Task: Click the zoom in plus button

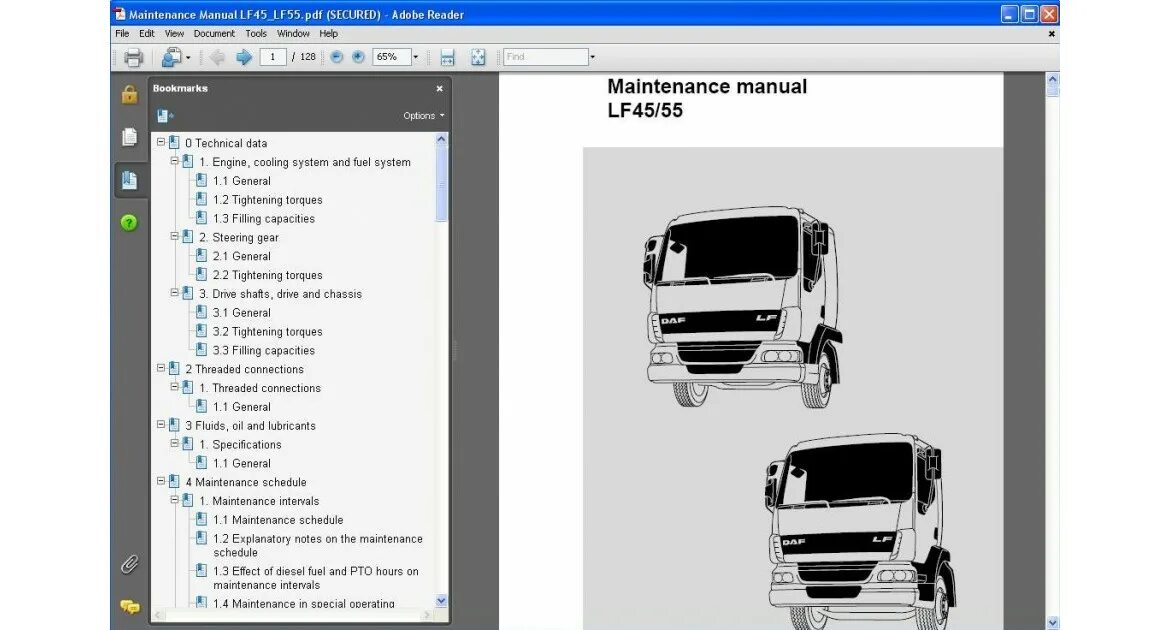Action: tap(358, 57)
